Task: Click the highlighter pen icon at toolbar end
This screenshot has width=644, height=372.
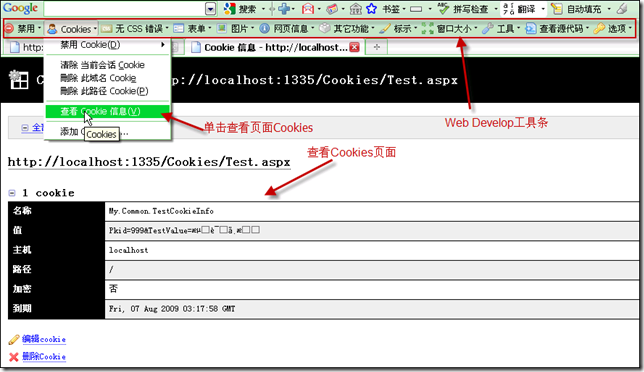Action: 622,8
